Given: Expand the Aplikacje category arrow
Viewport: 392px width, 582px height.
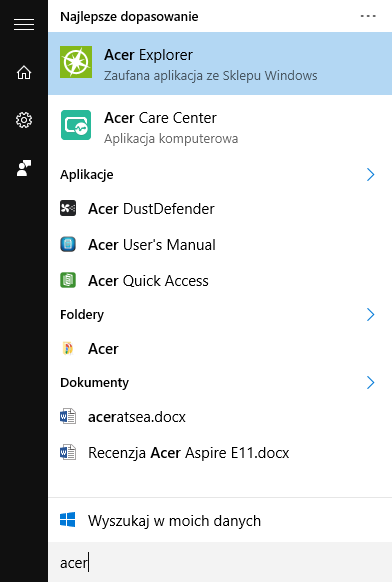Looking at the screenshot, I should point(370,174).
